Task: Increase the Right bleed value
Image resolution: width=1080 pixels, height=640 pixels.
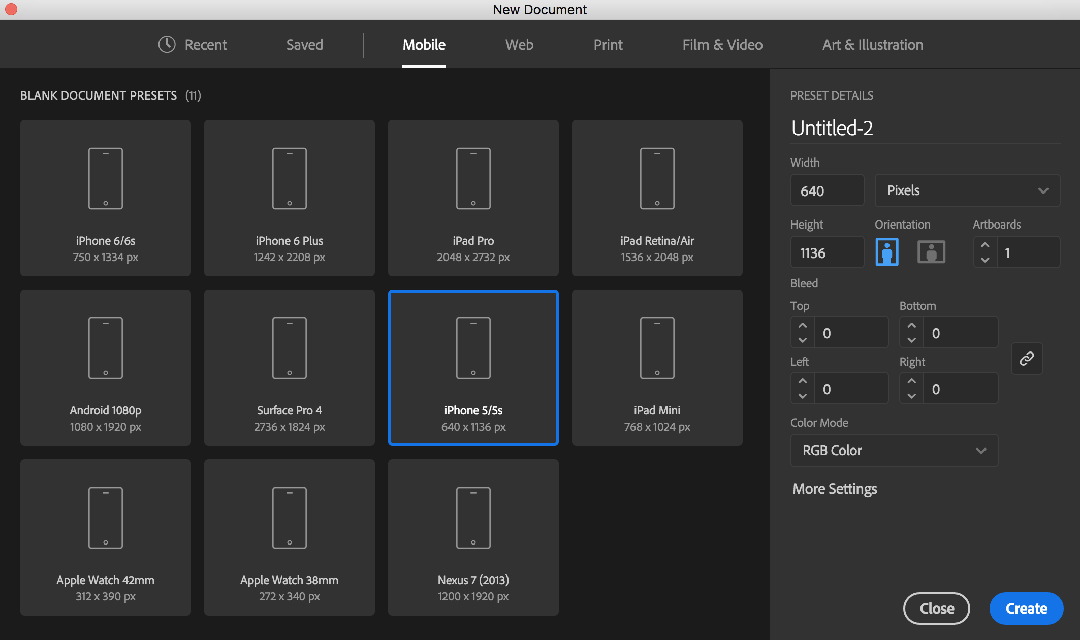Action: tap(911, 382)
